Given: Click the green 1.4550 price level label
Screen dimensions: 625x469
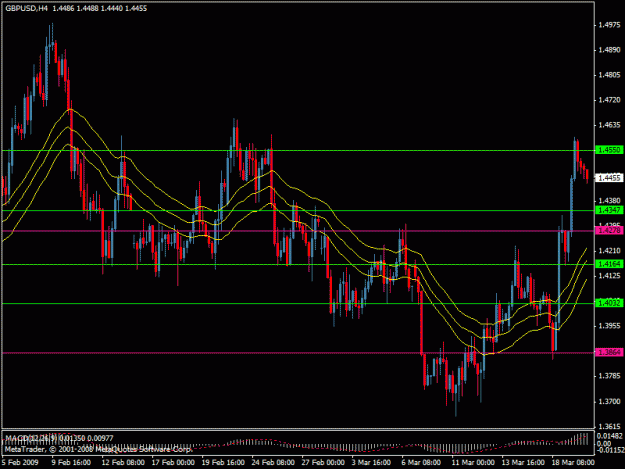Looking at the screenshot, I should (609, 150).
